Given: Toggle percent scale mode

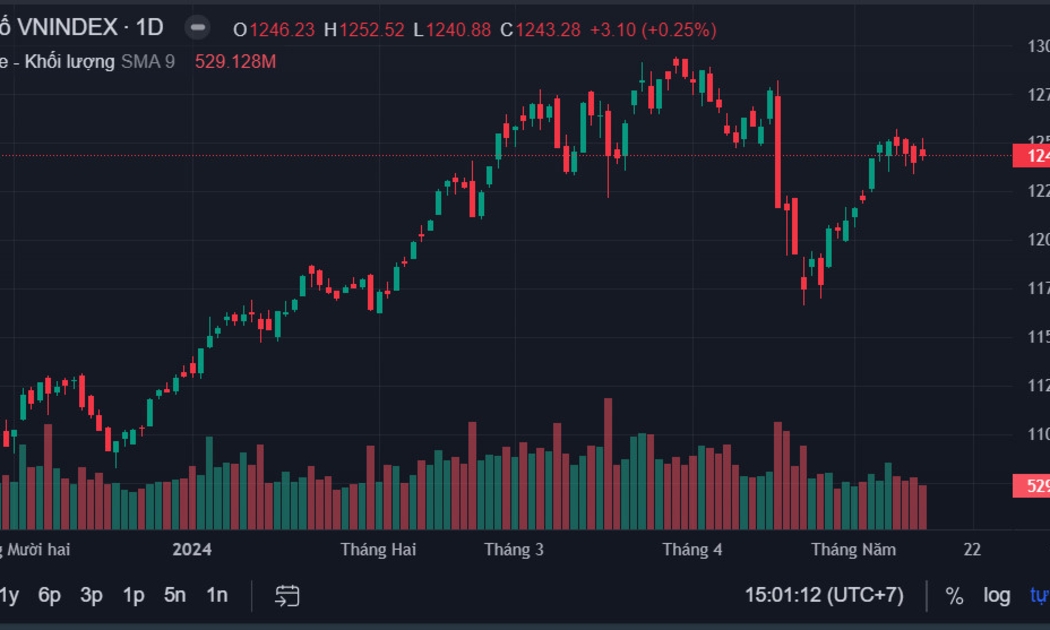Looking at the screenshot, I should click(x=954, y=596).
